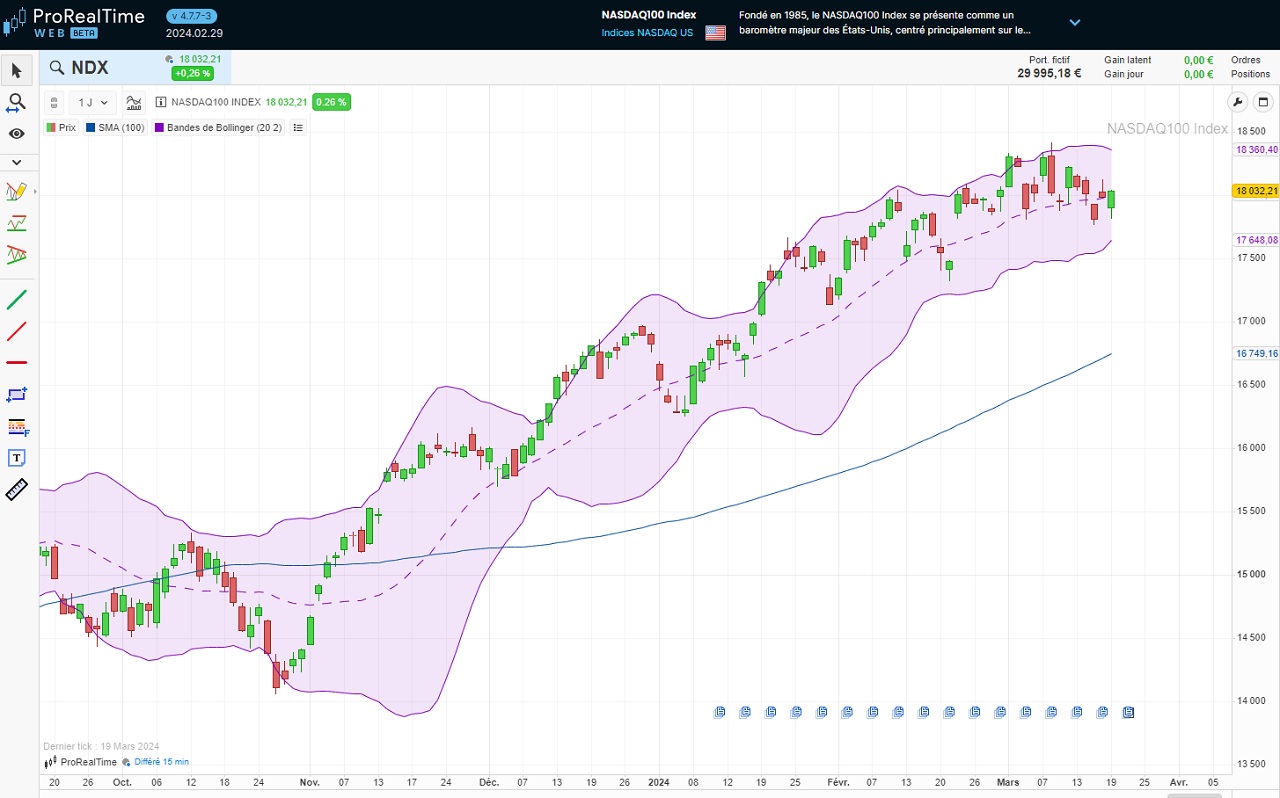Click the purple Bandes de Bollinger swatch

click(x=159, y=128)
